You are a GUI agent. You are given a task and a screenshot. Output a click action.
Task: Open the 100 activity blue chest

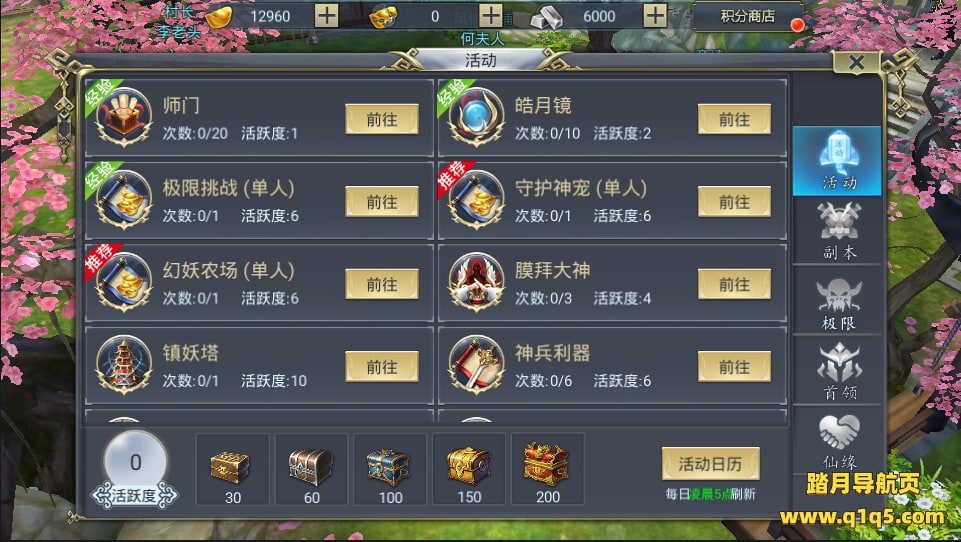(x=390, y=469)
